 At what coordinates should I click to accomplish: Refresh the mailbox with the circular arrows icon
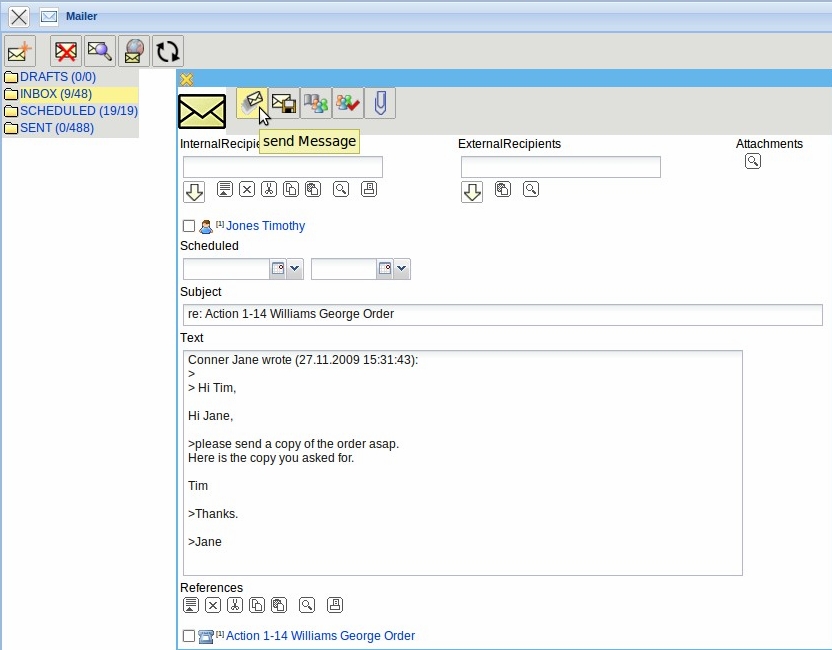pos(167,51)
